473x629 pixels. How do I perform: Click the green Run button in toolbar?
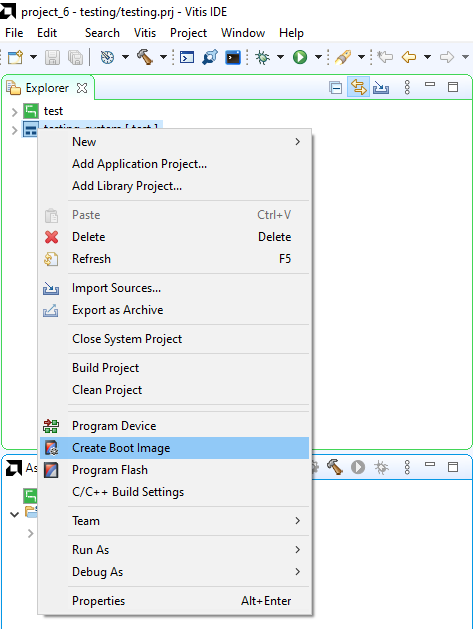point(300,57)
